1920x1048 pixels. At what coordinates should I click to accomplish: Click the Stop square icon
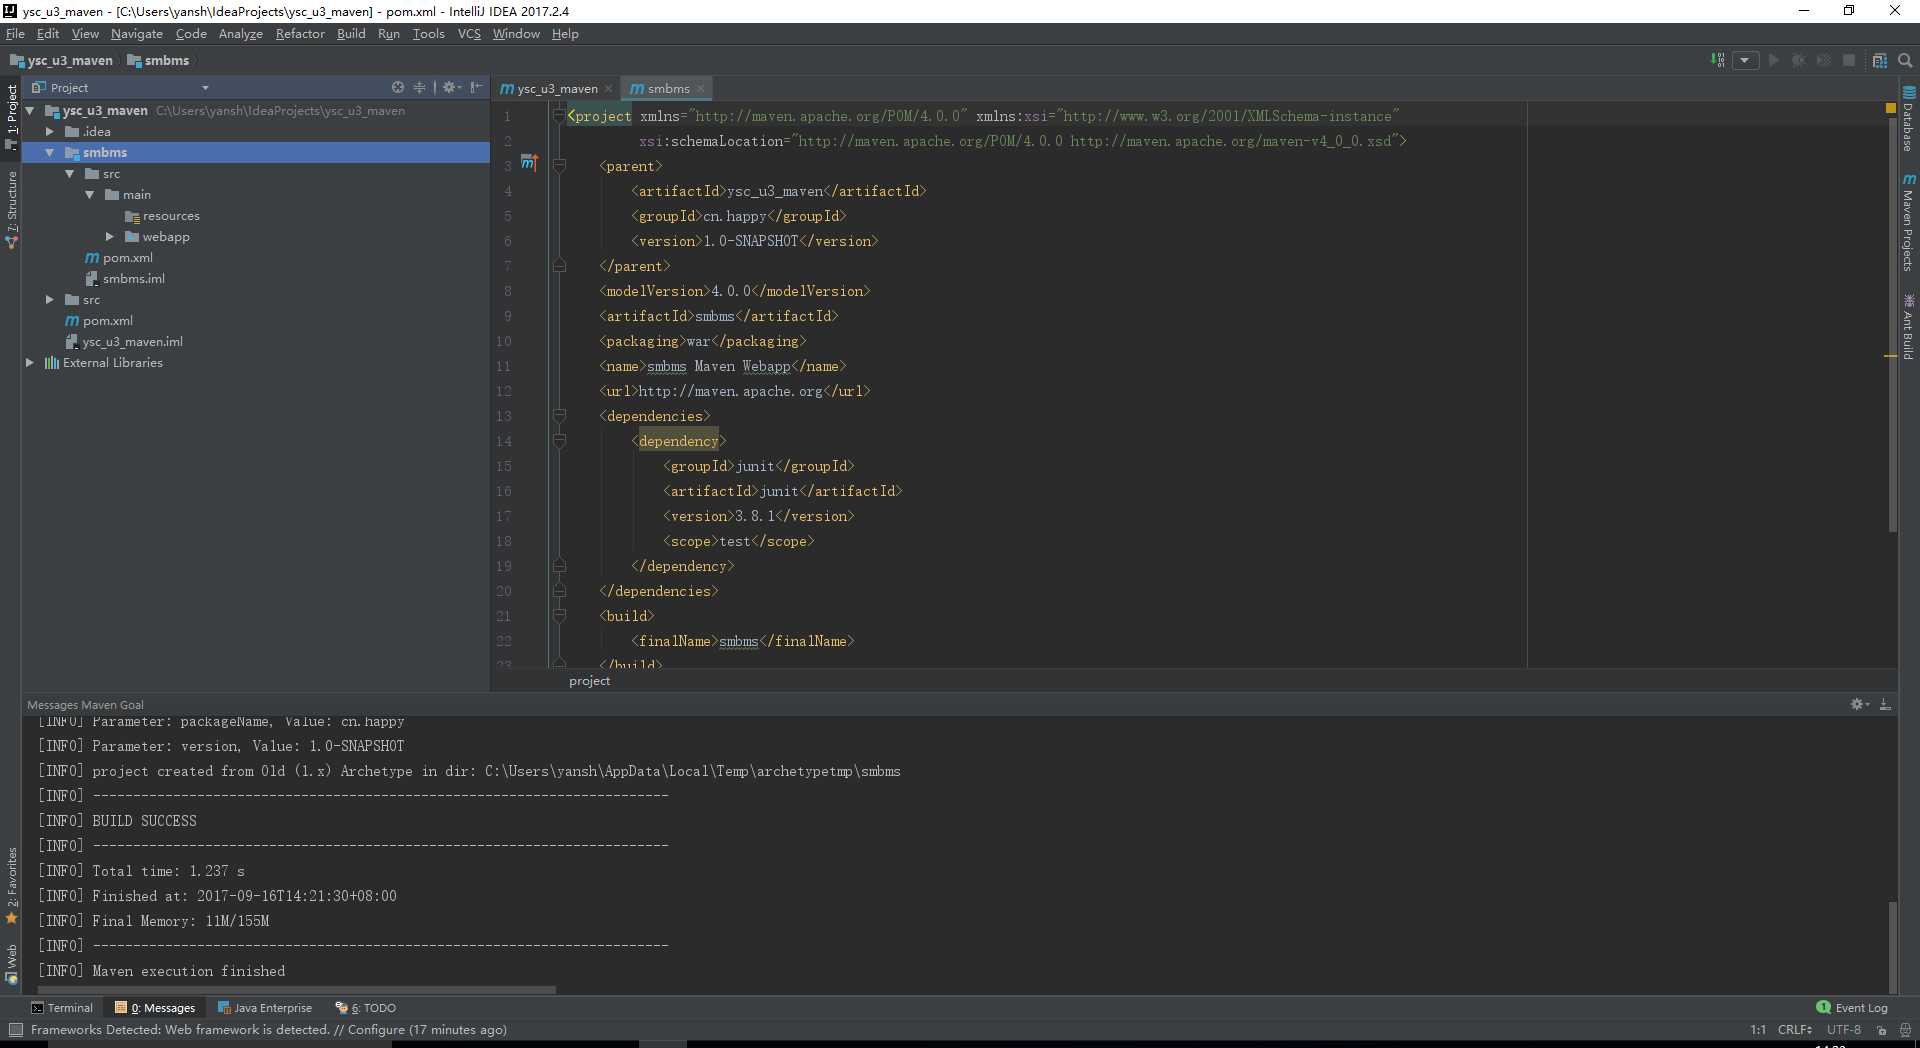click(1849, 60)
